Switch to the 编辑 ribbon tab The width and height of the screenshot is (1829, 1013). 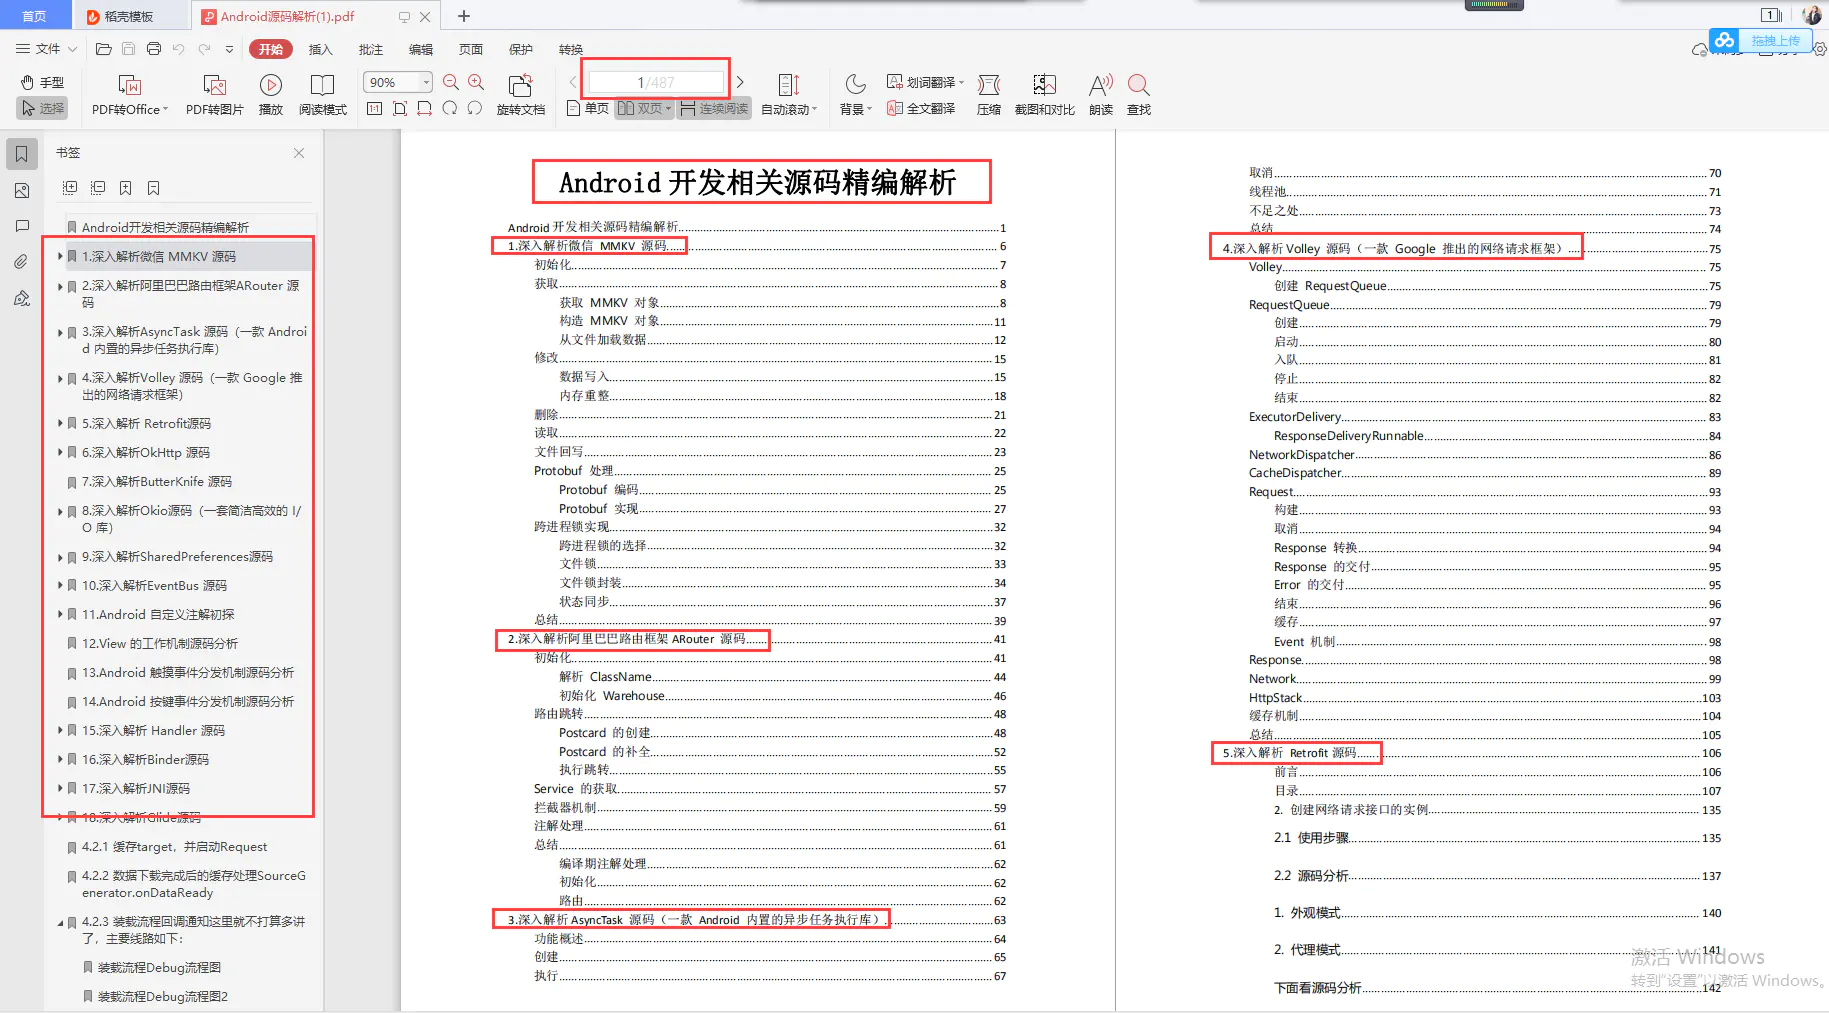pos(421,49)
